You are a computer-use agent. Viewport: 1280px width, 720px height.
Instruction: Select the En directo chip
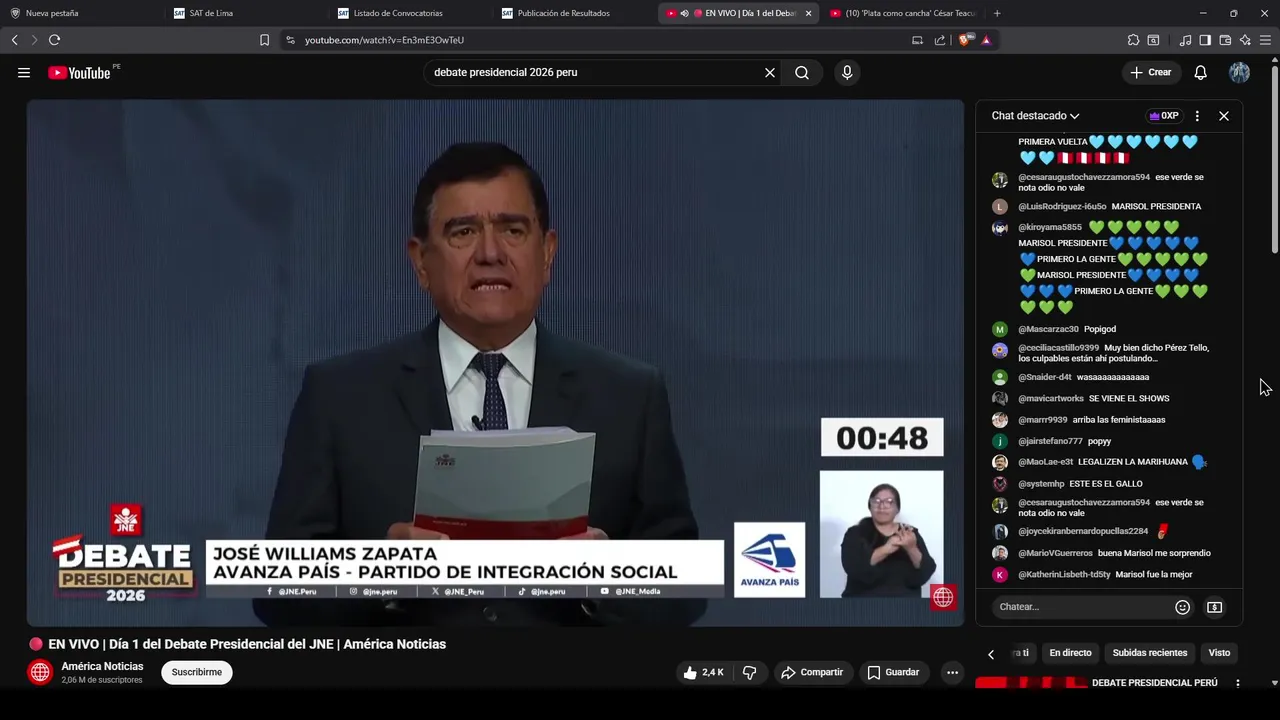(x=1070, y=653)
